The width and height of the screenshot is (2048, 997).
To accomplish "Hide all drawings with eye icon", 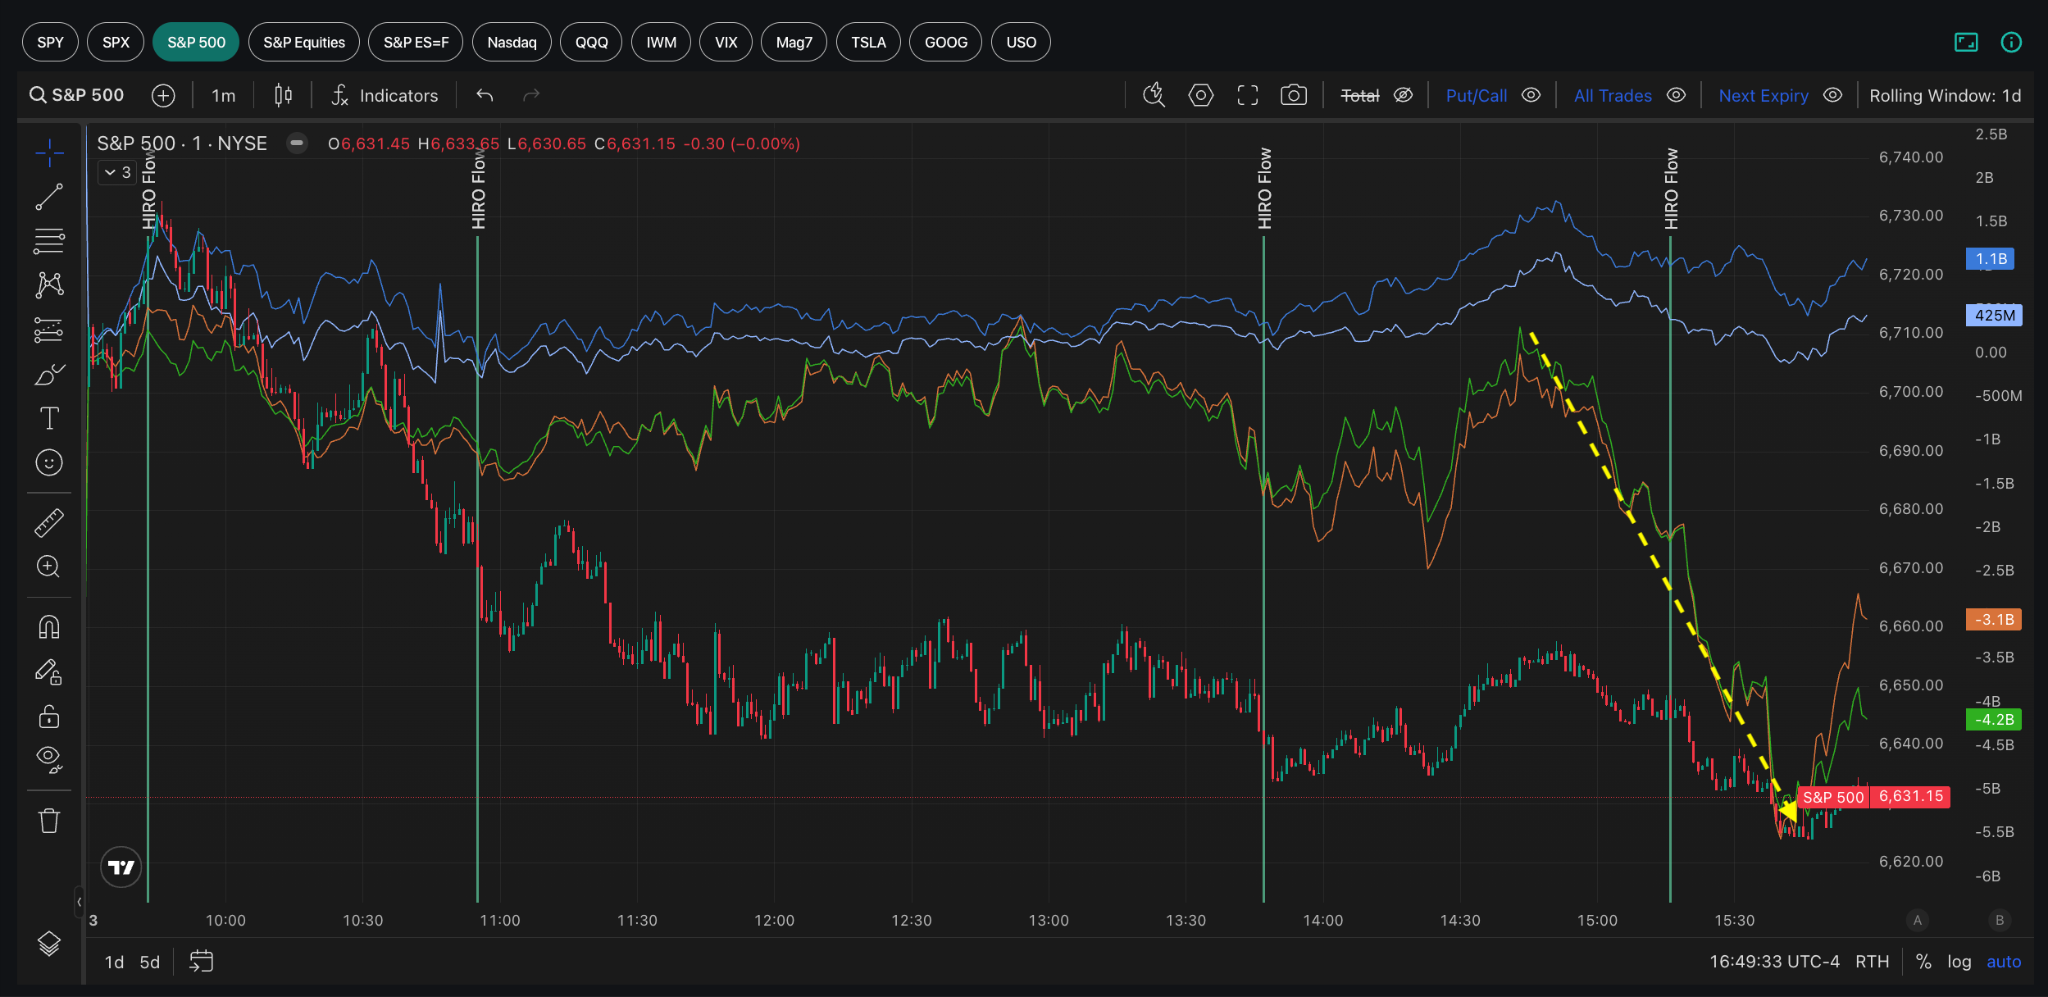I will (x=49, y=760).
